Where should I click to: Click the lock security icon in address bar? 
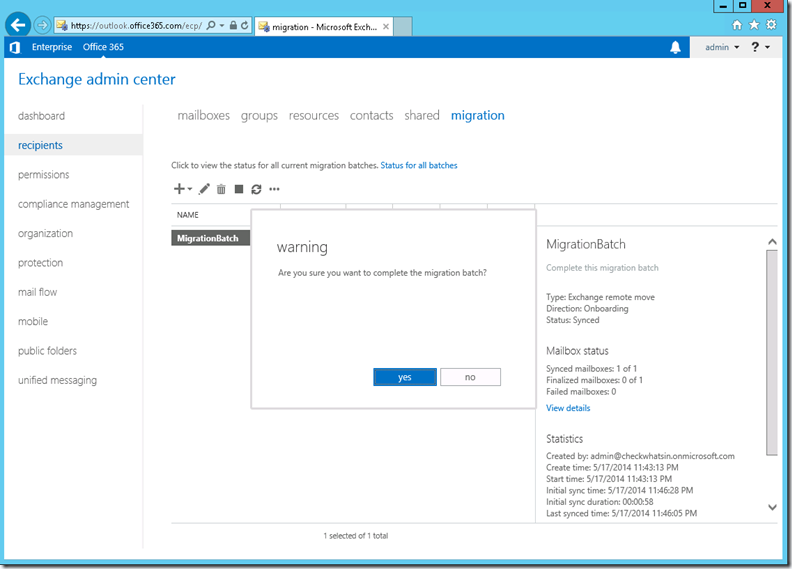tap(233, 25)
